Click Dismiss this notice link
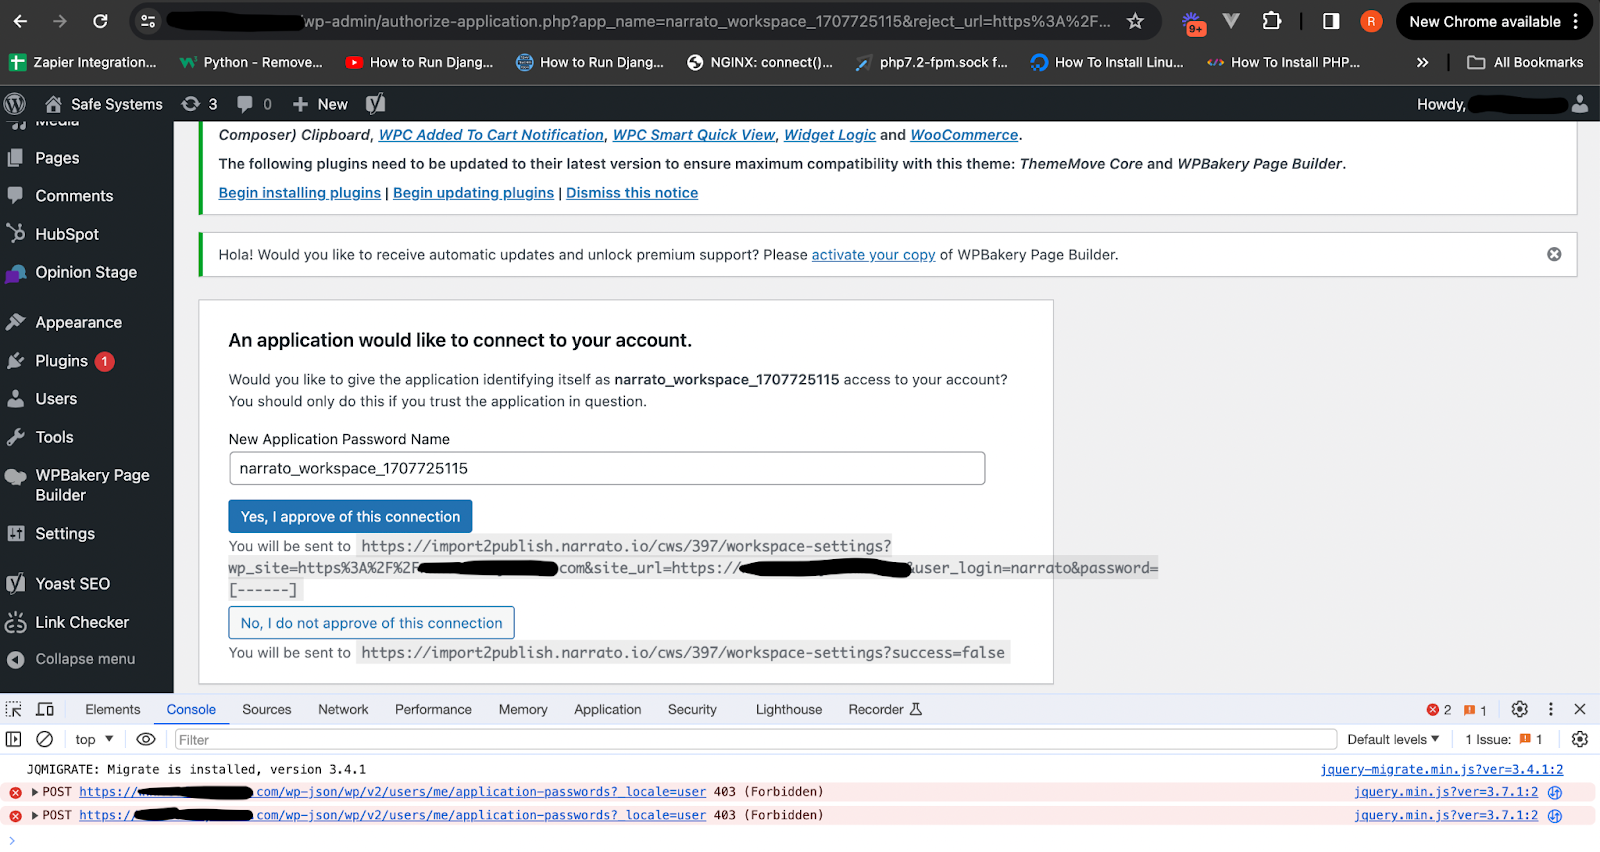 (632, 192)
